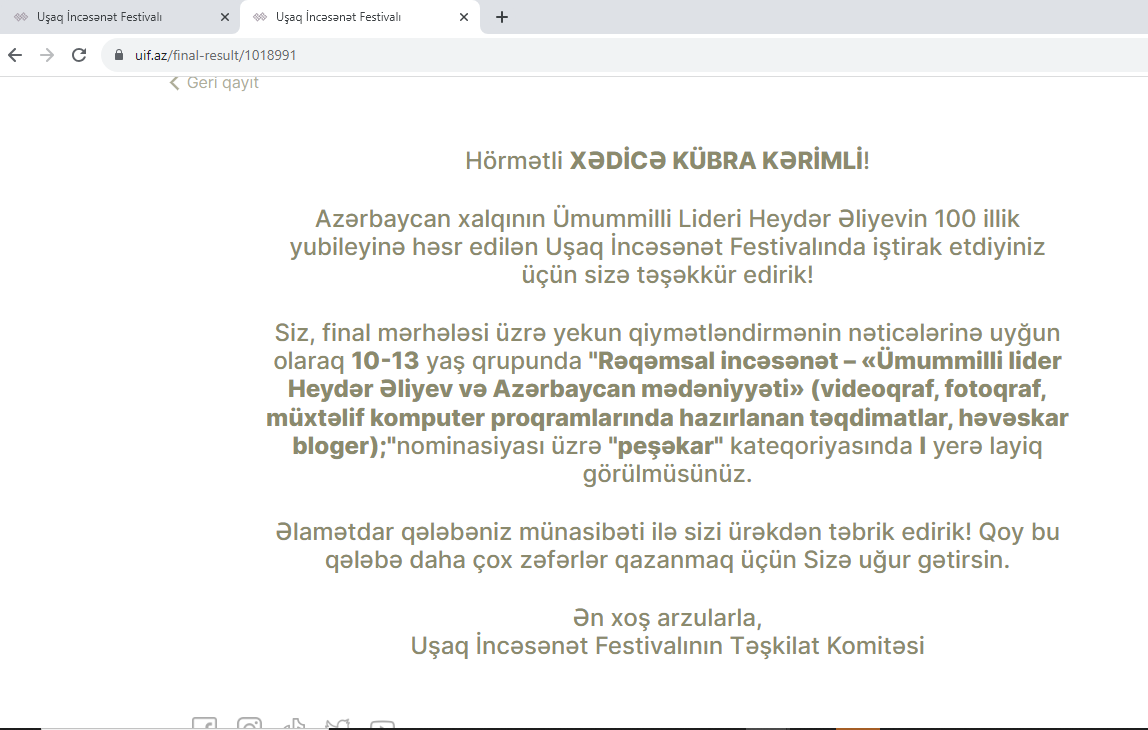The height and width of the screenshot is (730, 1148).
Task: Close the first Uşaq İncəsənət Festivalı tab
Action: click(225, 17)
